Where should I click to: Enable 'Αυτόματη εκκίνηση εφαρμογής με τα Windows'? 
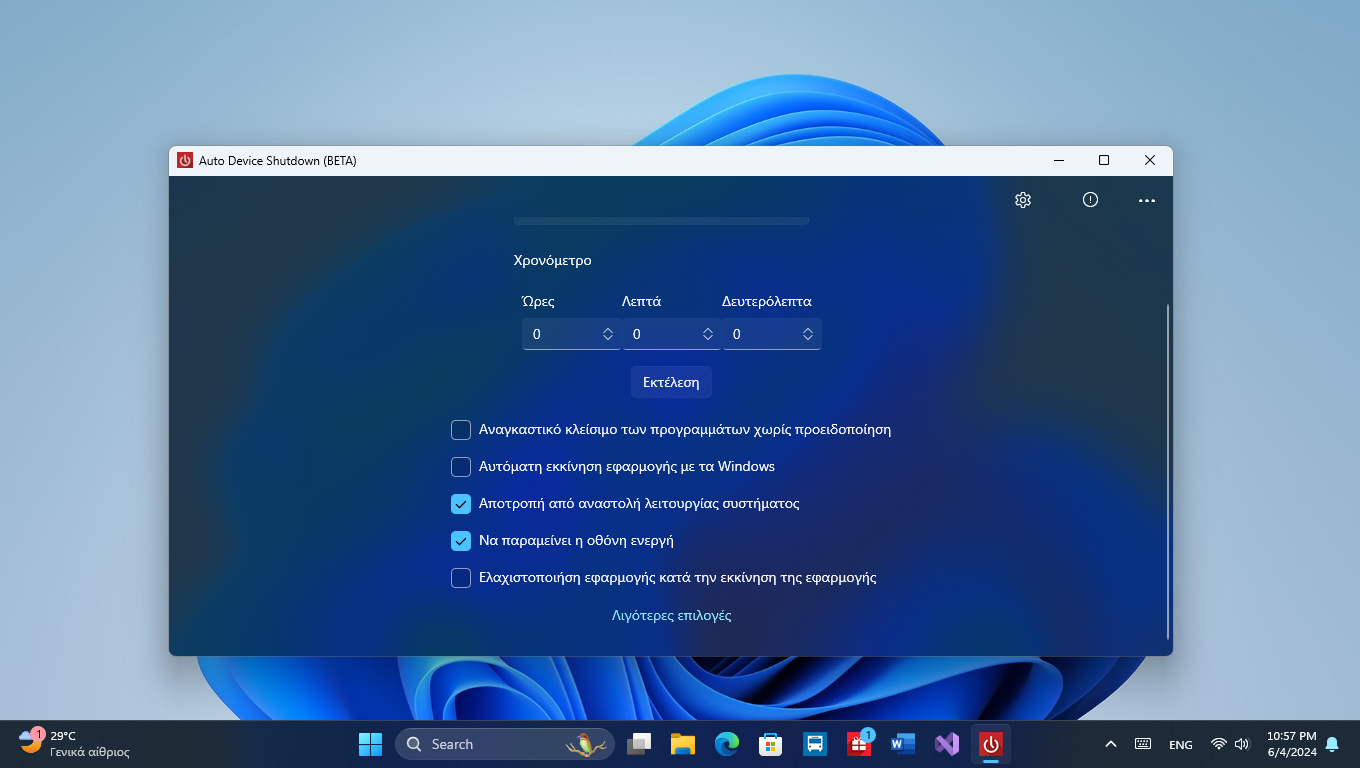(x=461, y=467)
